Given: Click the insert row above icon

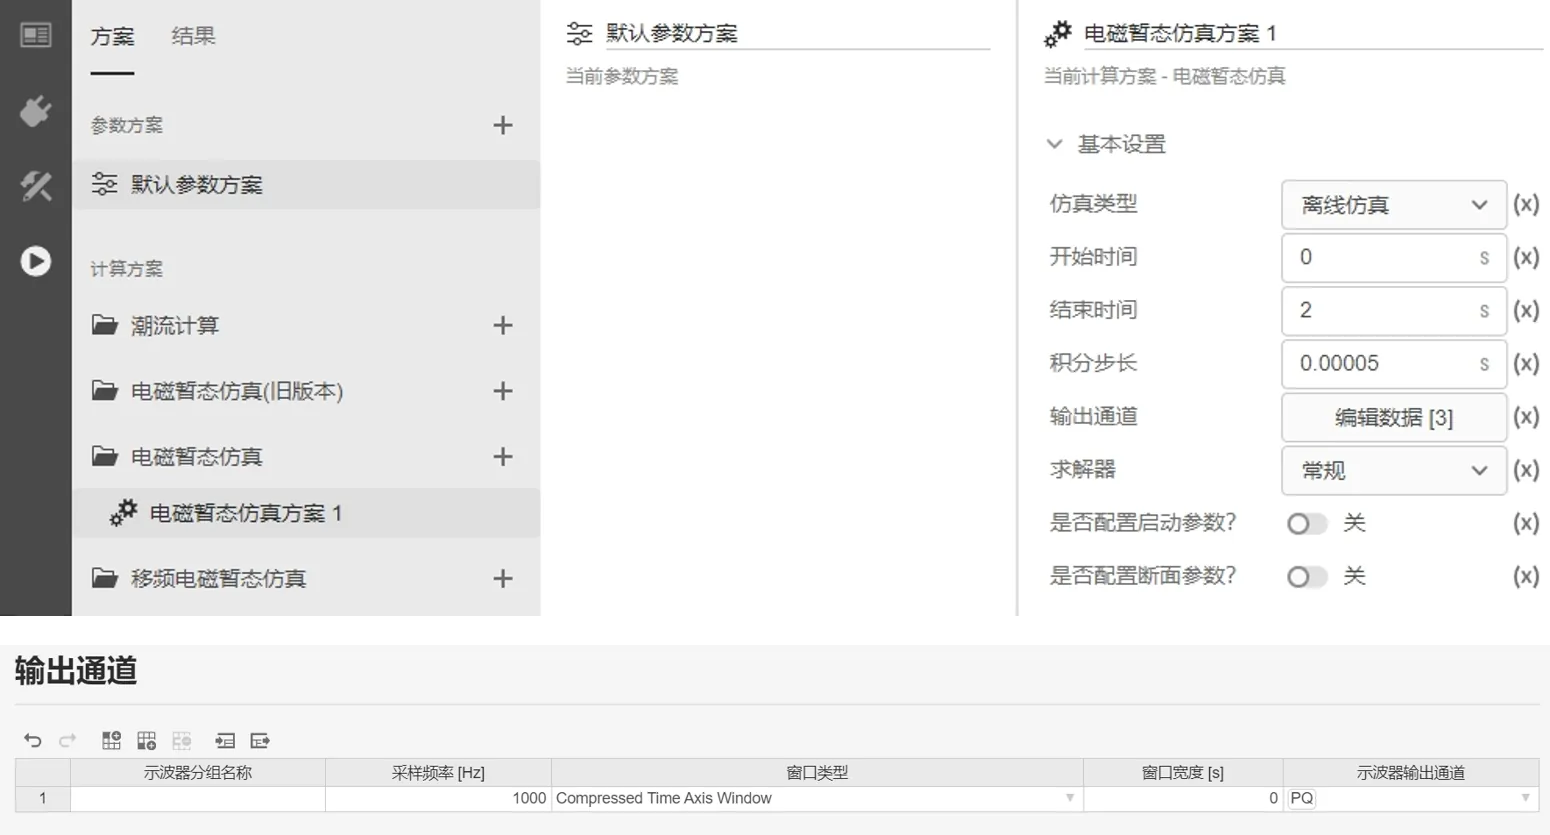Looking at the screenshot, I should (x=110, y=740).
